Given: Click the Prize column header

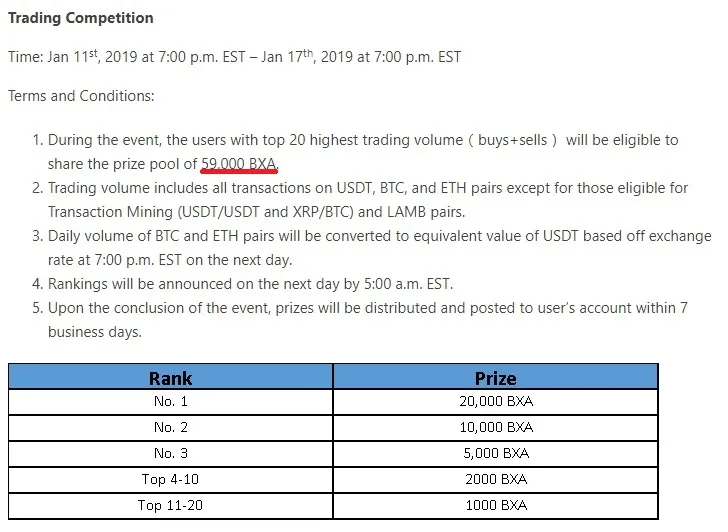Looking at the screenshot, I should pos(495,378).
